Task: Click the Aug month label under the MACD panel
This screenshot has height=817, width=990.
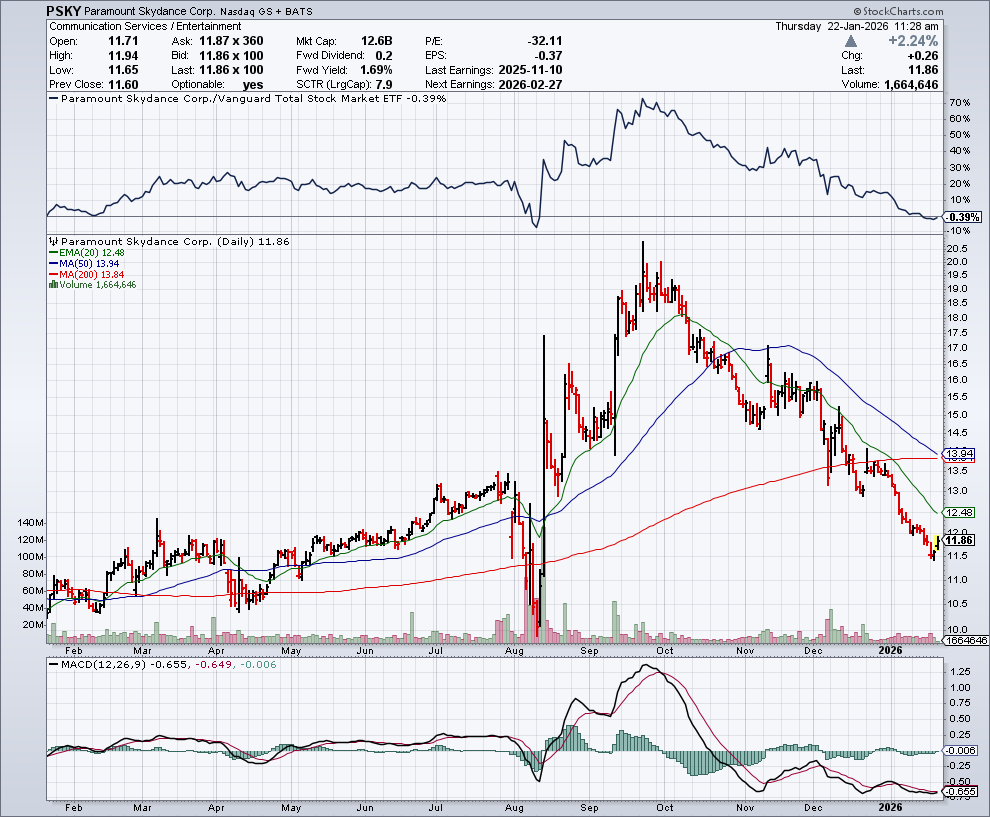Action: coord(516,806)
